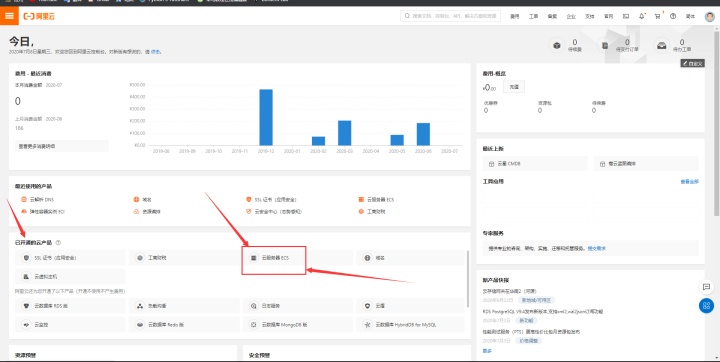Open the 日志服务 log service card

click(x=298, y=305)
